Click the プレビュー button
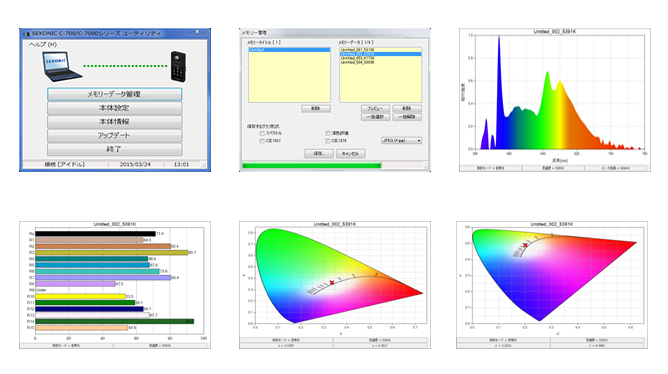668x374 pixels. [x=375, y=109]
